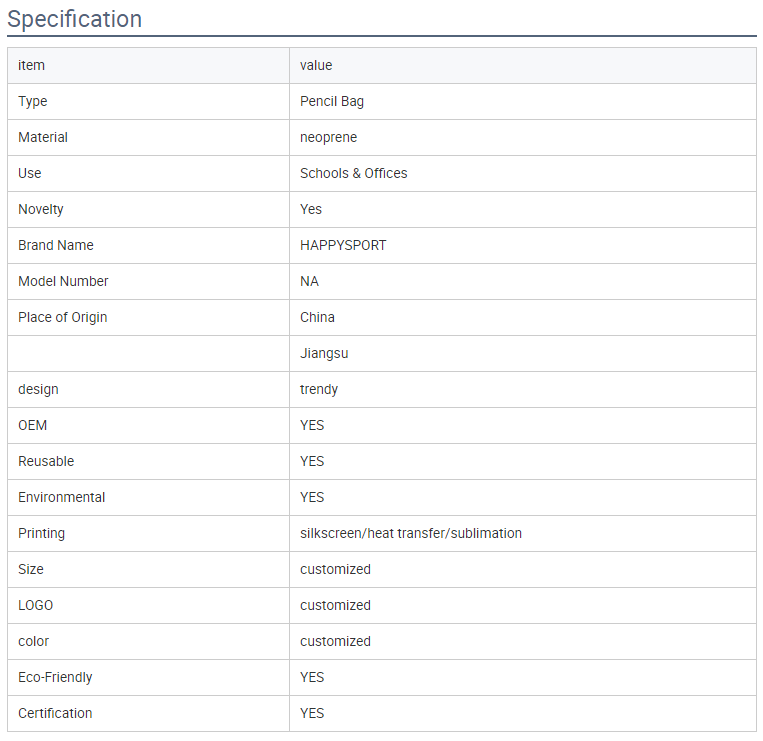Viewport: 763px width, 741px height.
Task: Click the Jiangsu cell
Action: pos(523,353)
